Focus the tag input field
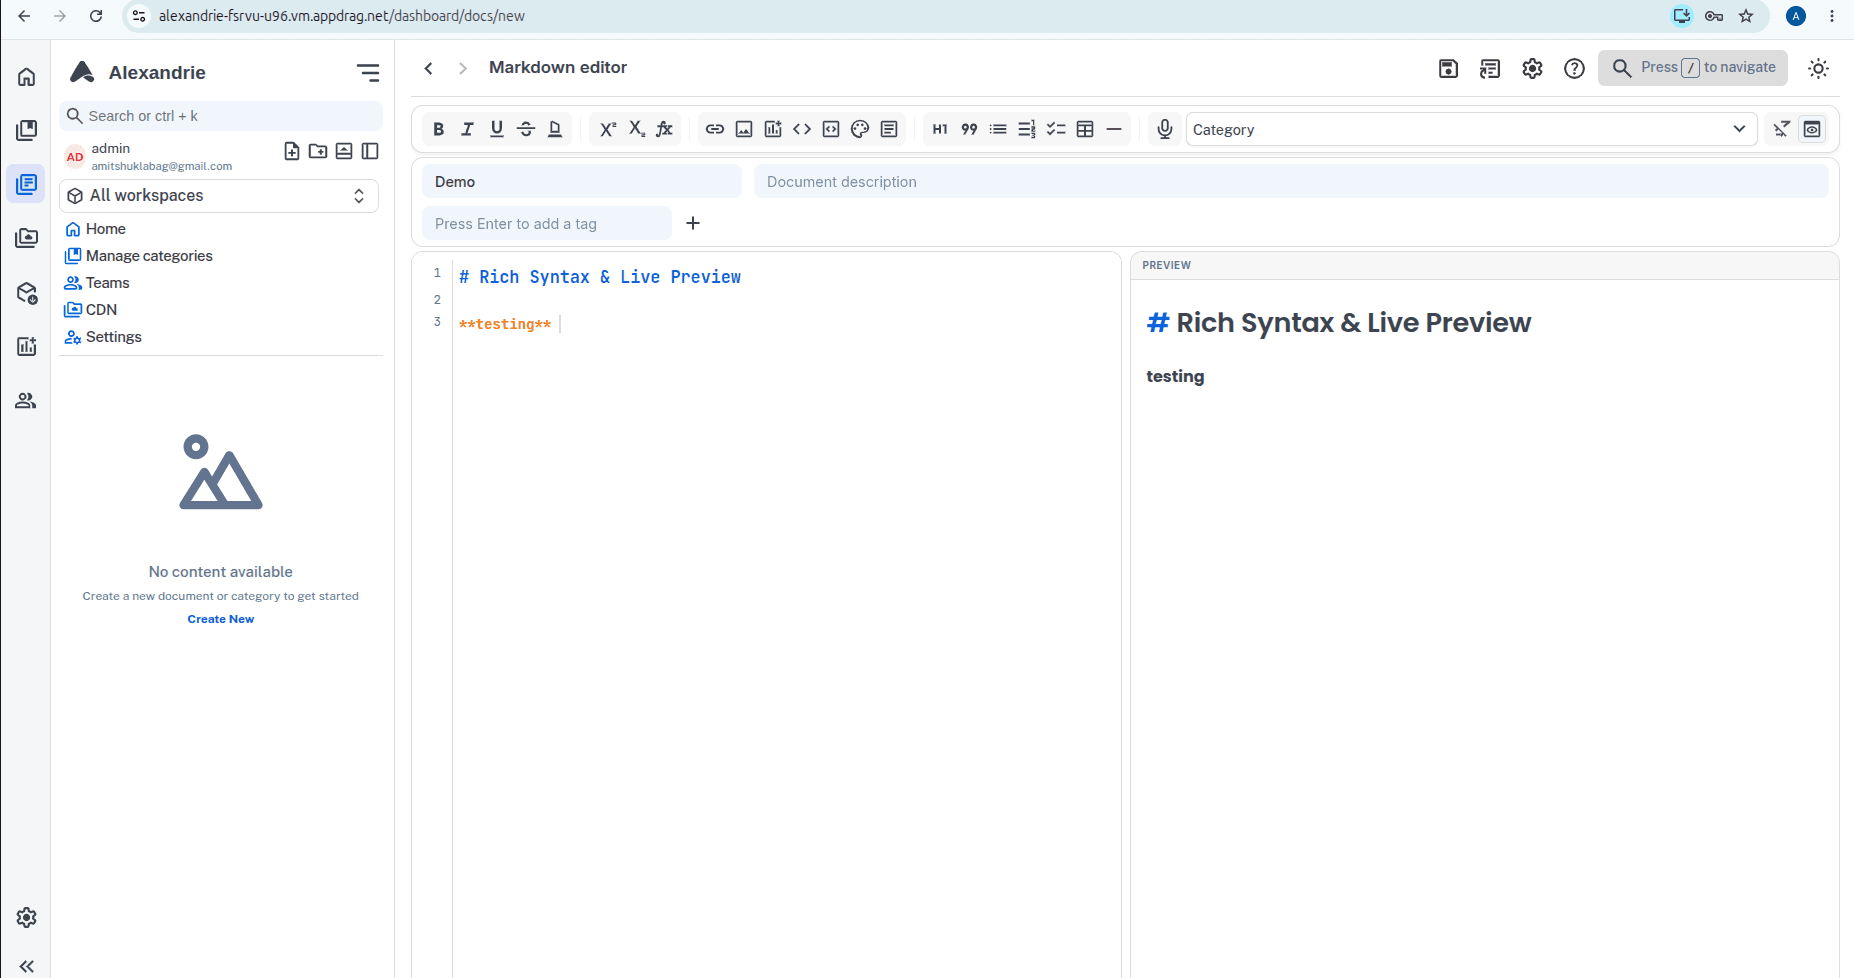This screenshot has width=1854, height=978. pyautogui.click(x=546, y=224)
